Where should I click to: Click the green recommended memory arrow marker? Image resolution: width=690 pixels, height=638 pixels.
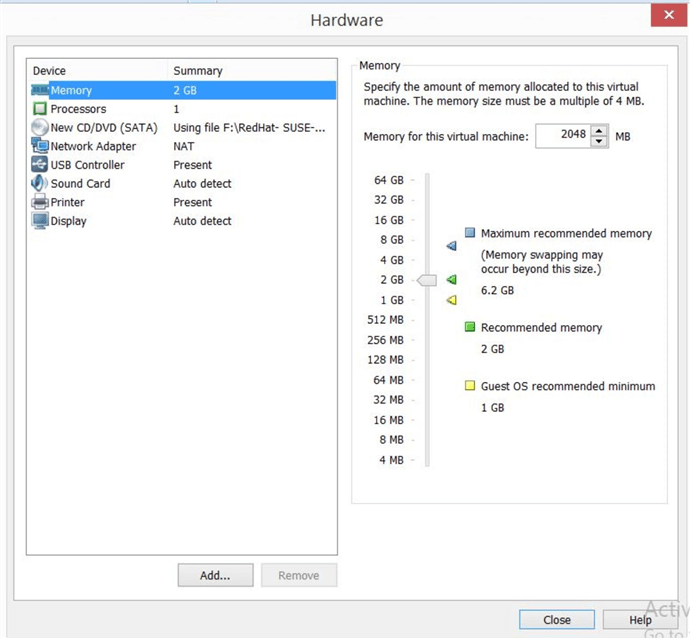(x=451, y=279)
